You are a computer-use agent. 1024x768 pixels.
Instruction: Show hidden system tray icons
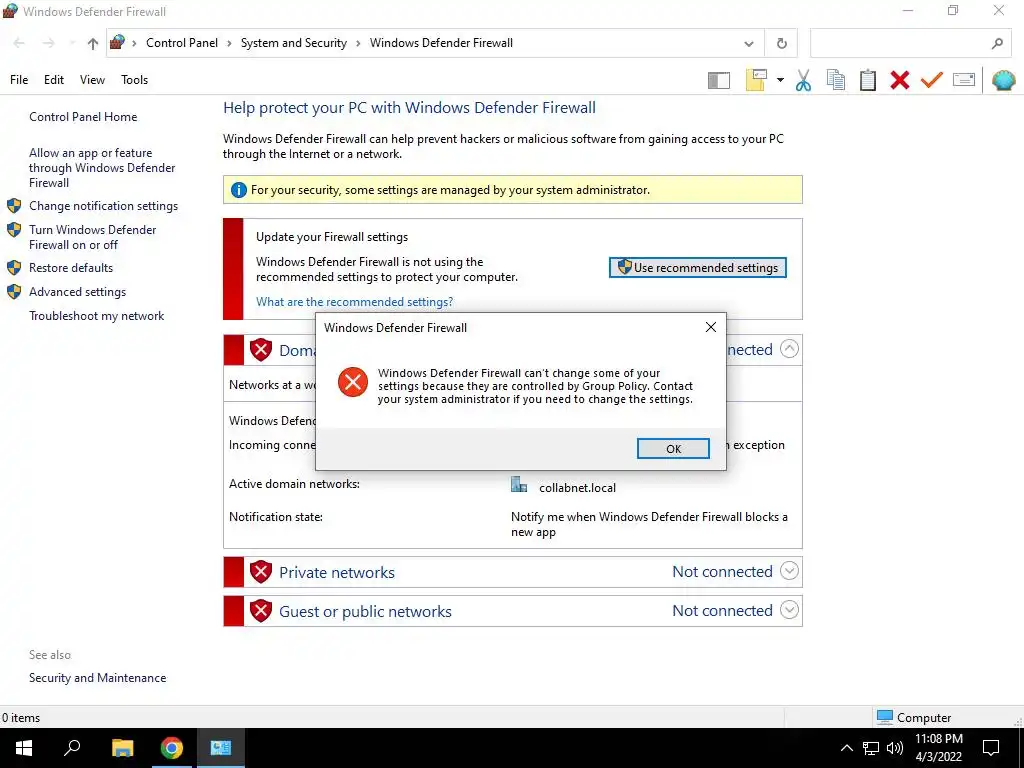tap(846, 748)
